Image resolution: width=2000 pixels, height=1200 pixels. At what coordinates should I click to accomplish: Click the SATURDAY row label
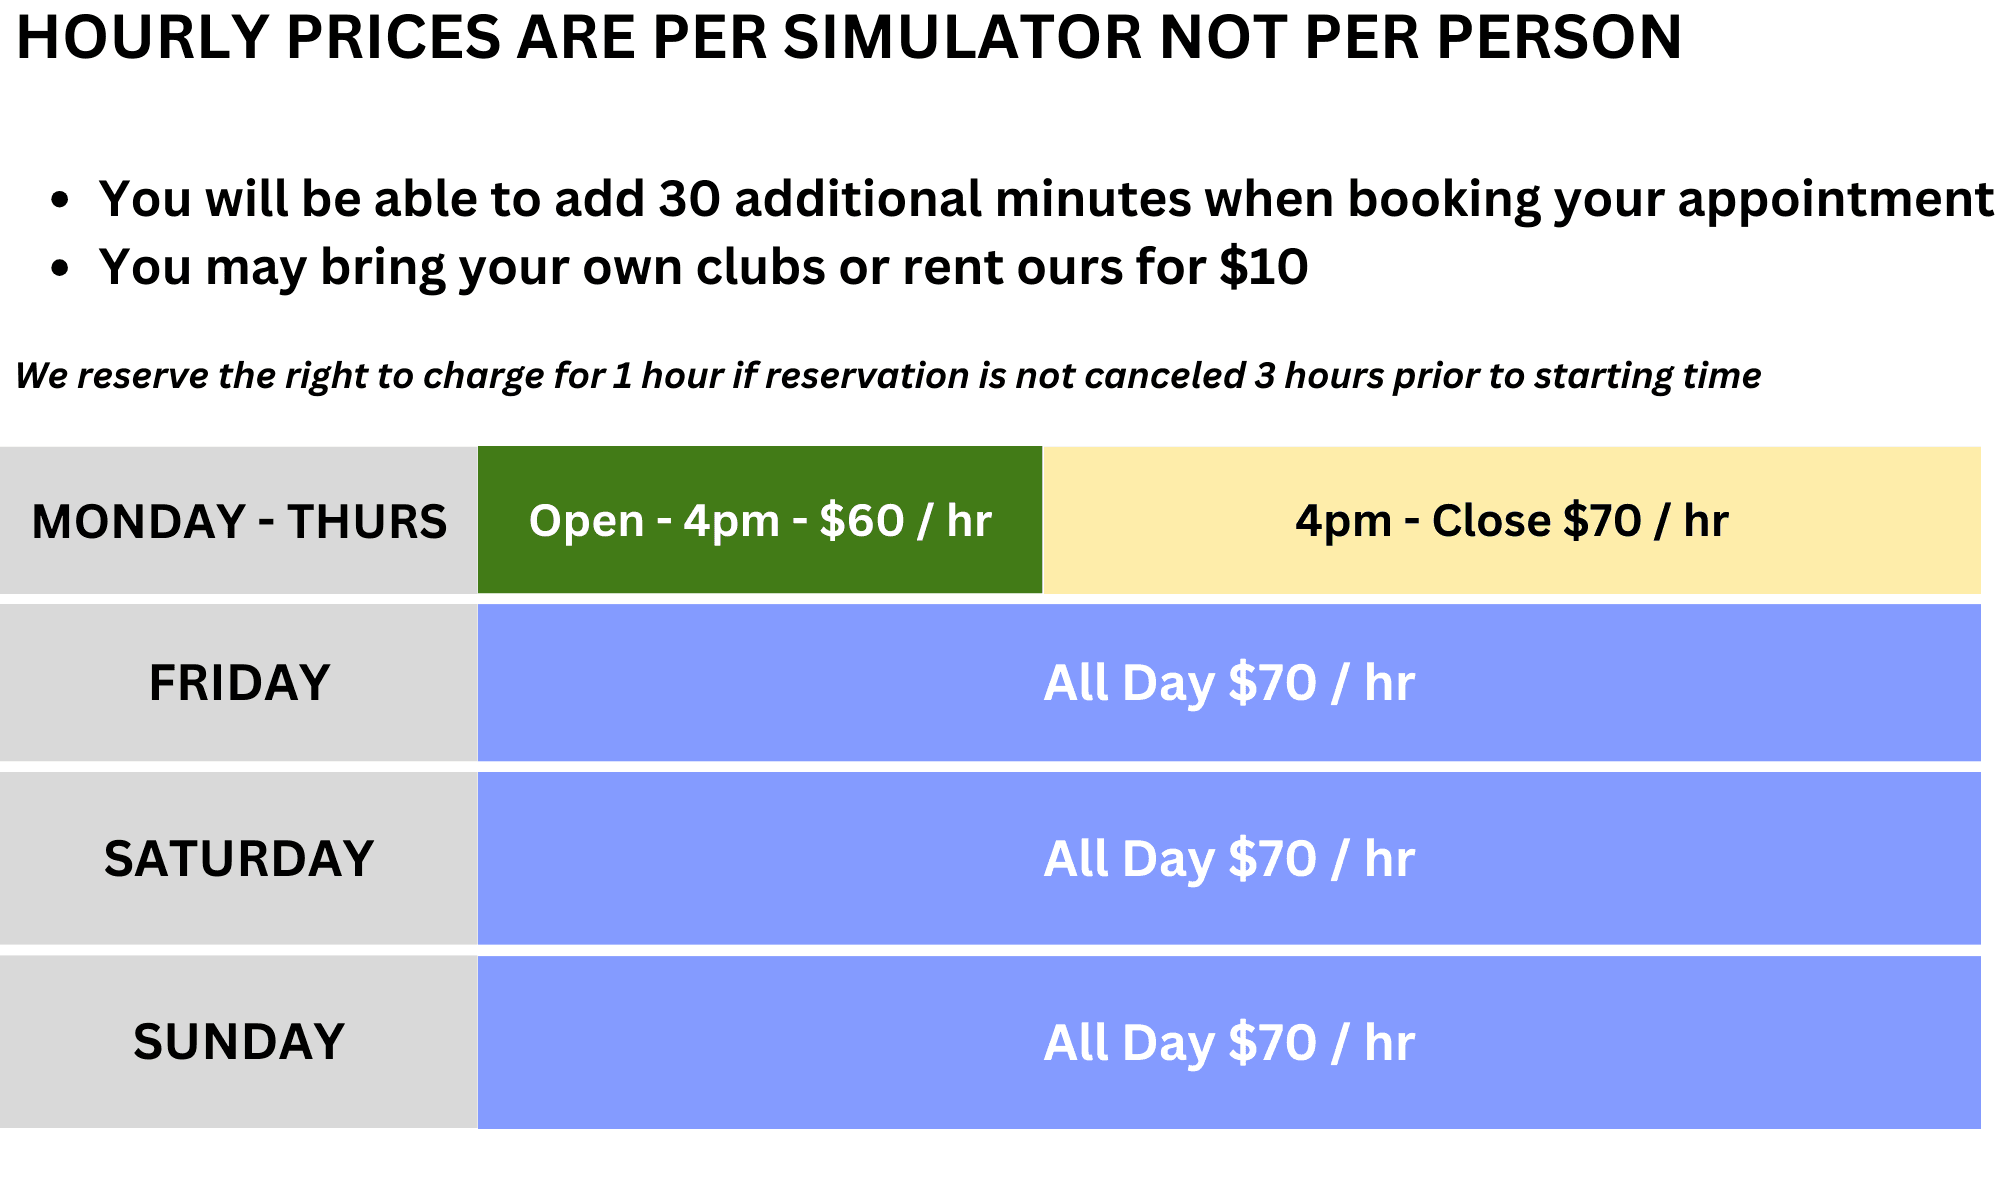point(239,858)
